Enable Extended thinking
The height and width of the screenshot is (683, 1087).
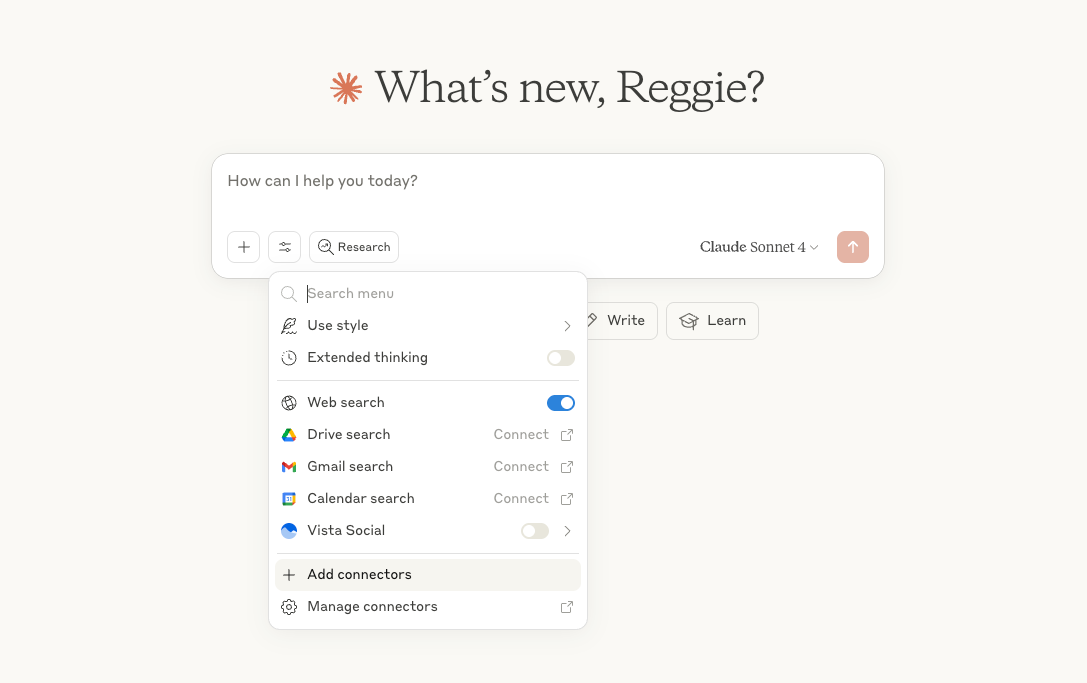pos(560,357)
